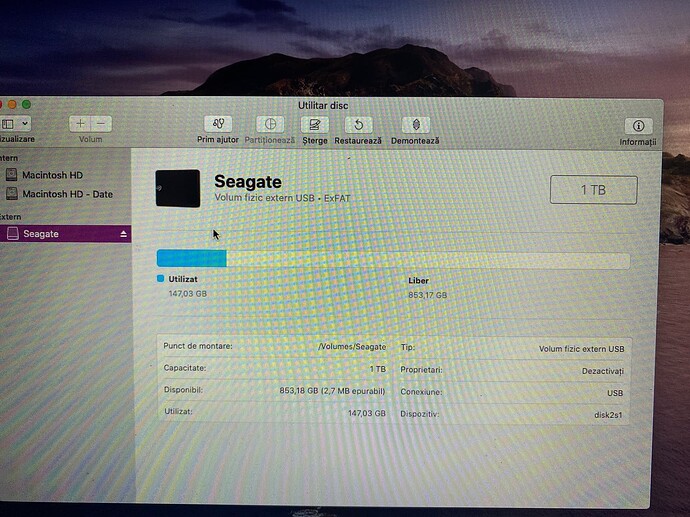Open the Restaurează restore tool
The width and height of the screenshot is (690, 517).
tap(359, 125)
